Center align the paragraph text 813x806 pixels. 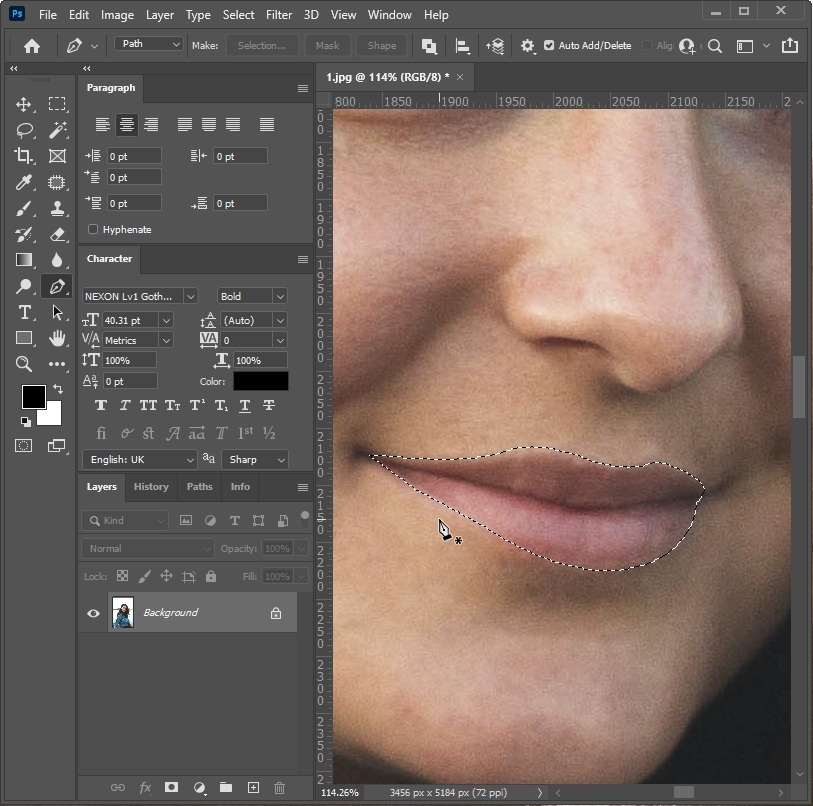(127, 124)
